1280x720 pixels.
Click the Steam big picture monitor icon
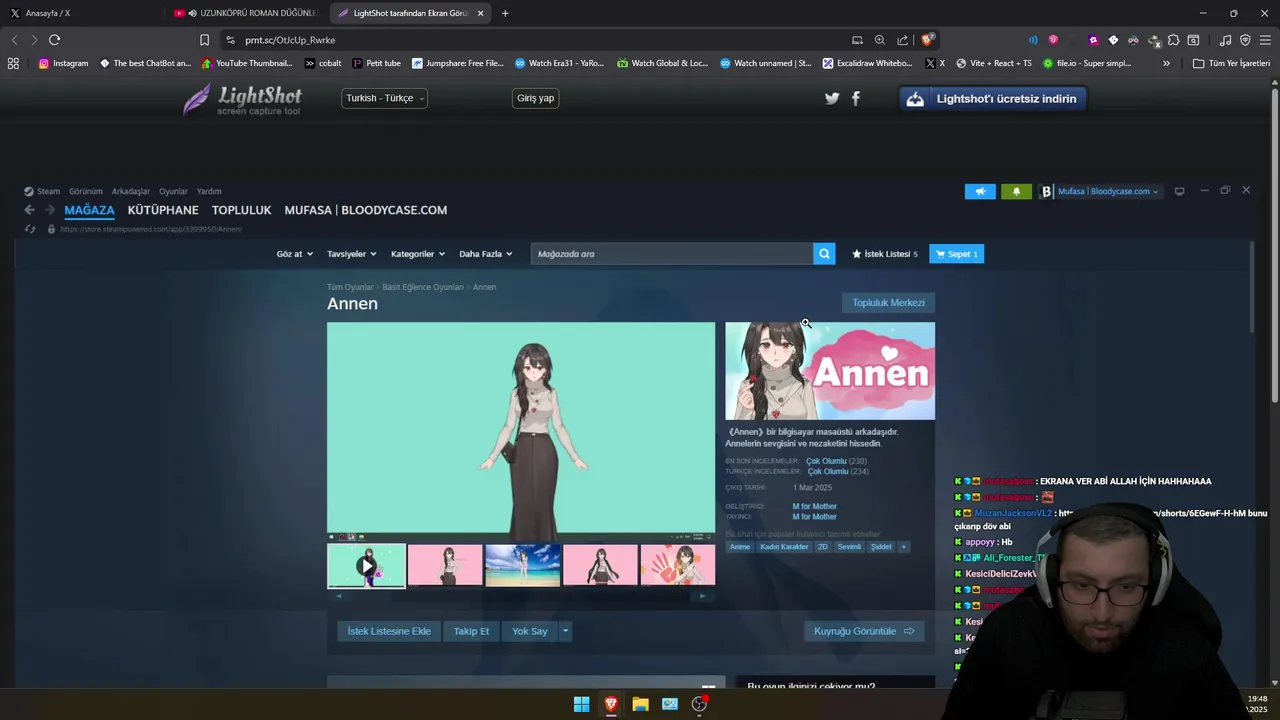point(1179,191)
